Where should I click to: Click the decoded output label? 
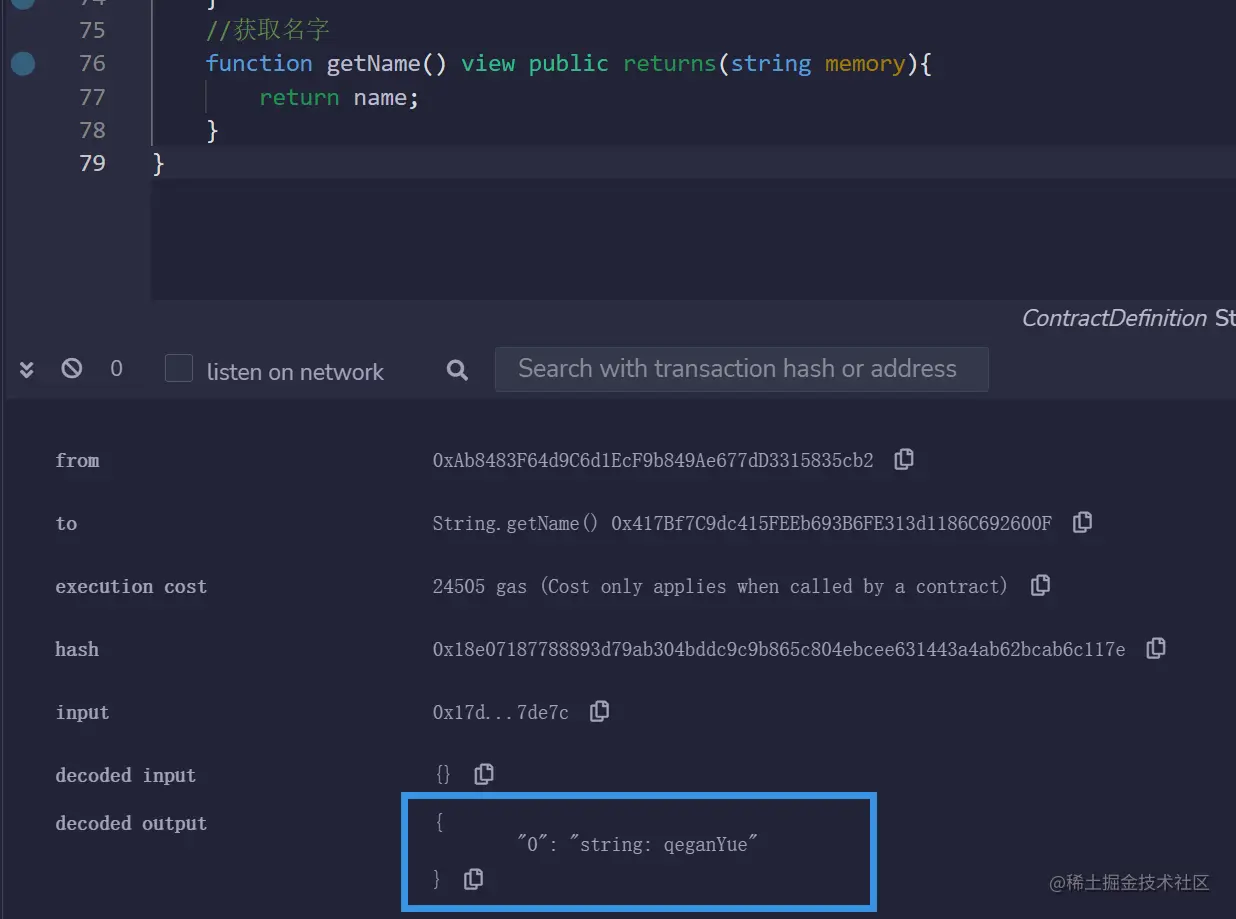[131, 823]
